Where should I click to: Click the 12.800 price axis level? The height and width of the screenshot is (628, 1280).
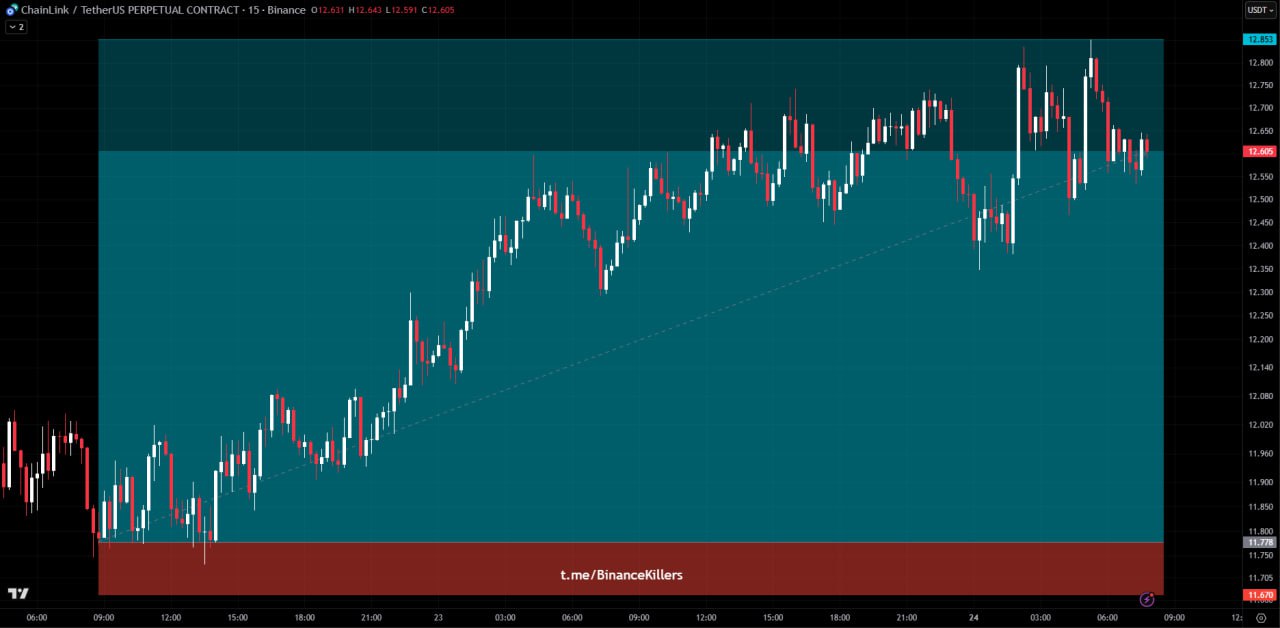pyautogui.click(x=1260, y=63)
